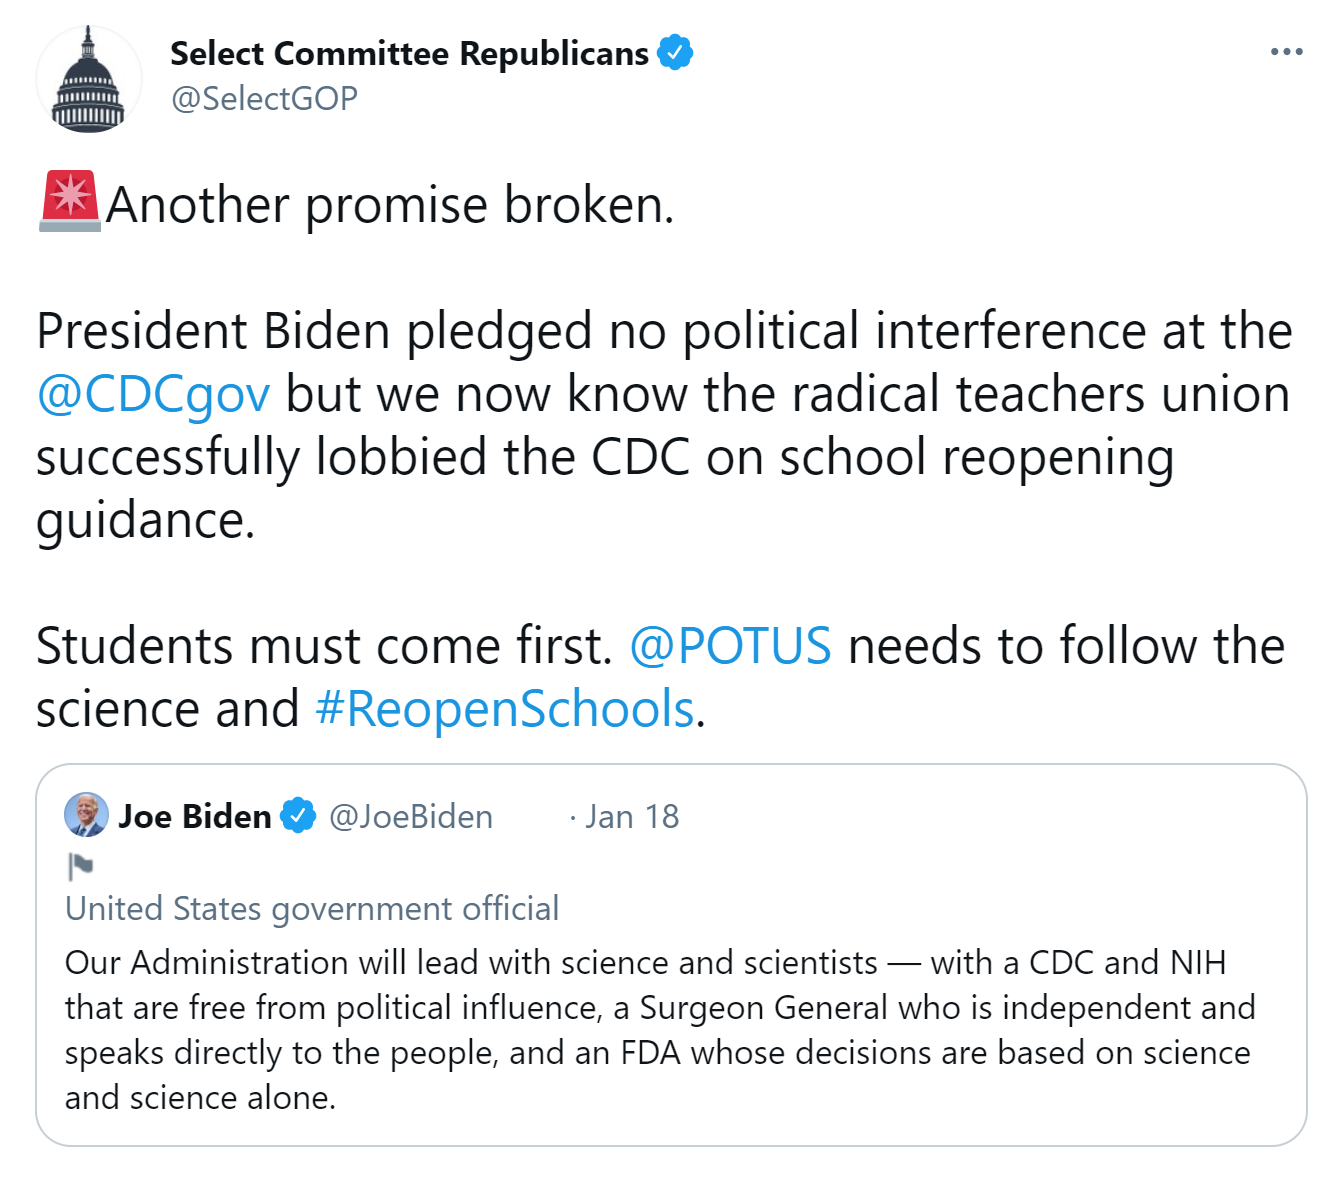Screen dimensions: 1344x1190
Task: Open the @SelectGOP handle
Action: point(264,98)
